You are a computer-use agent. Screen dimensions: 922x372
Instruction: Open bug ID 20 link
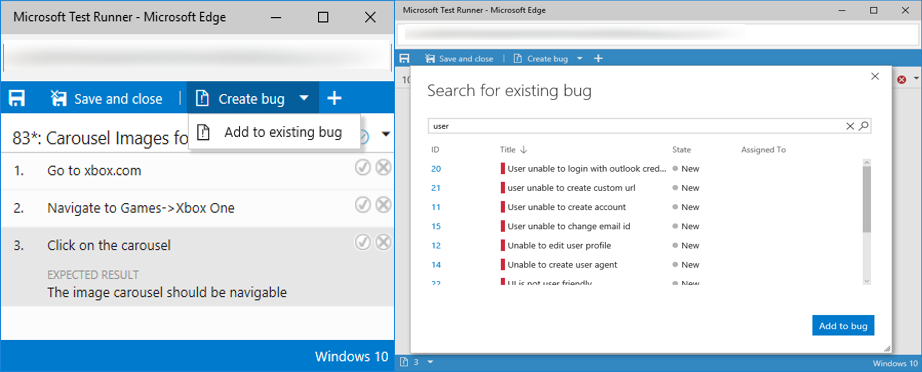[436, 169]
